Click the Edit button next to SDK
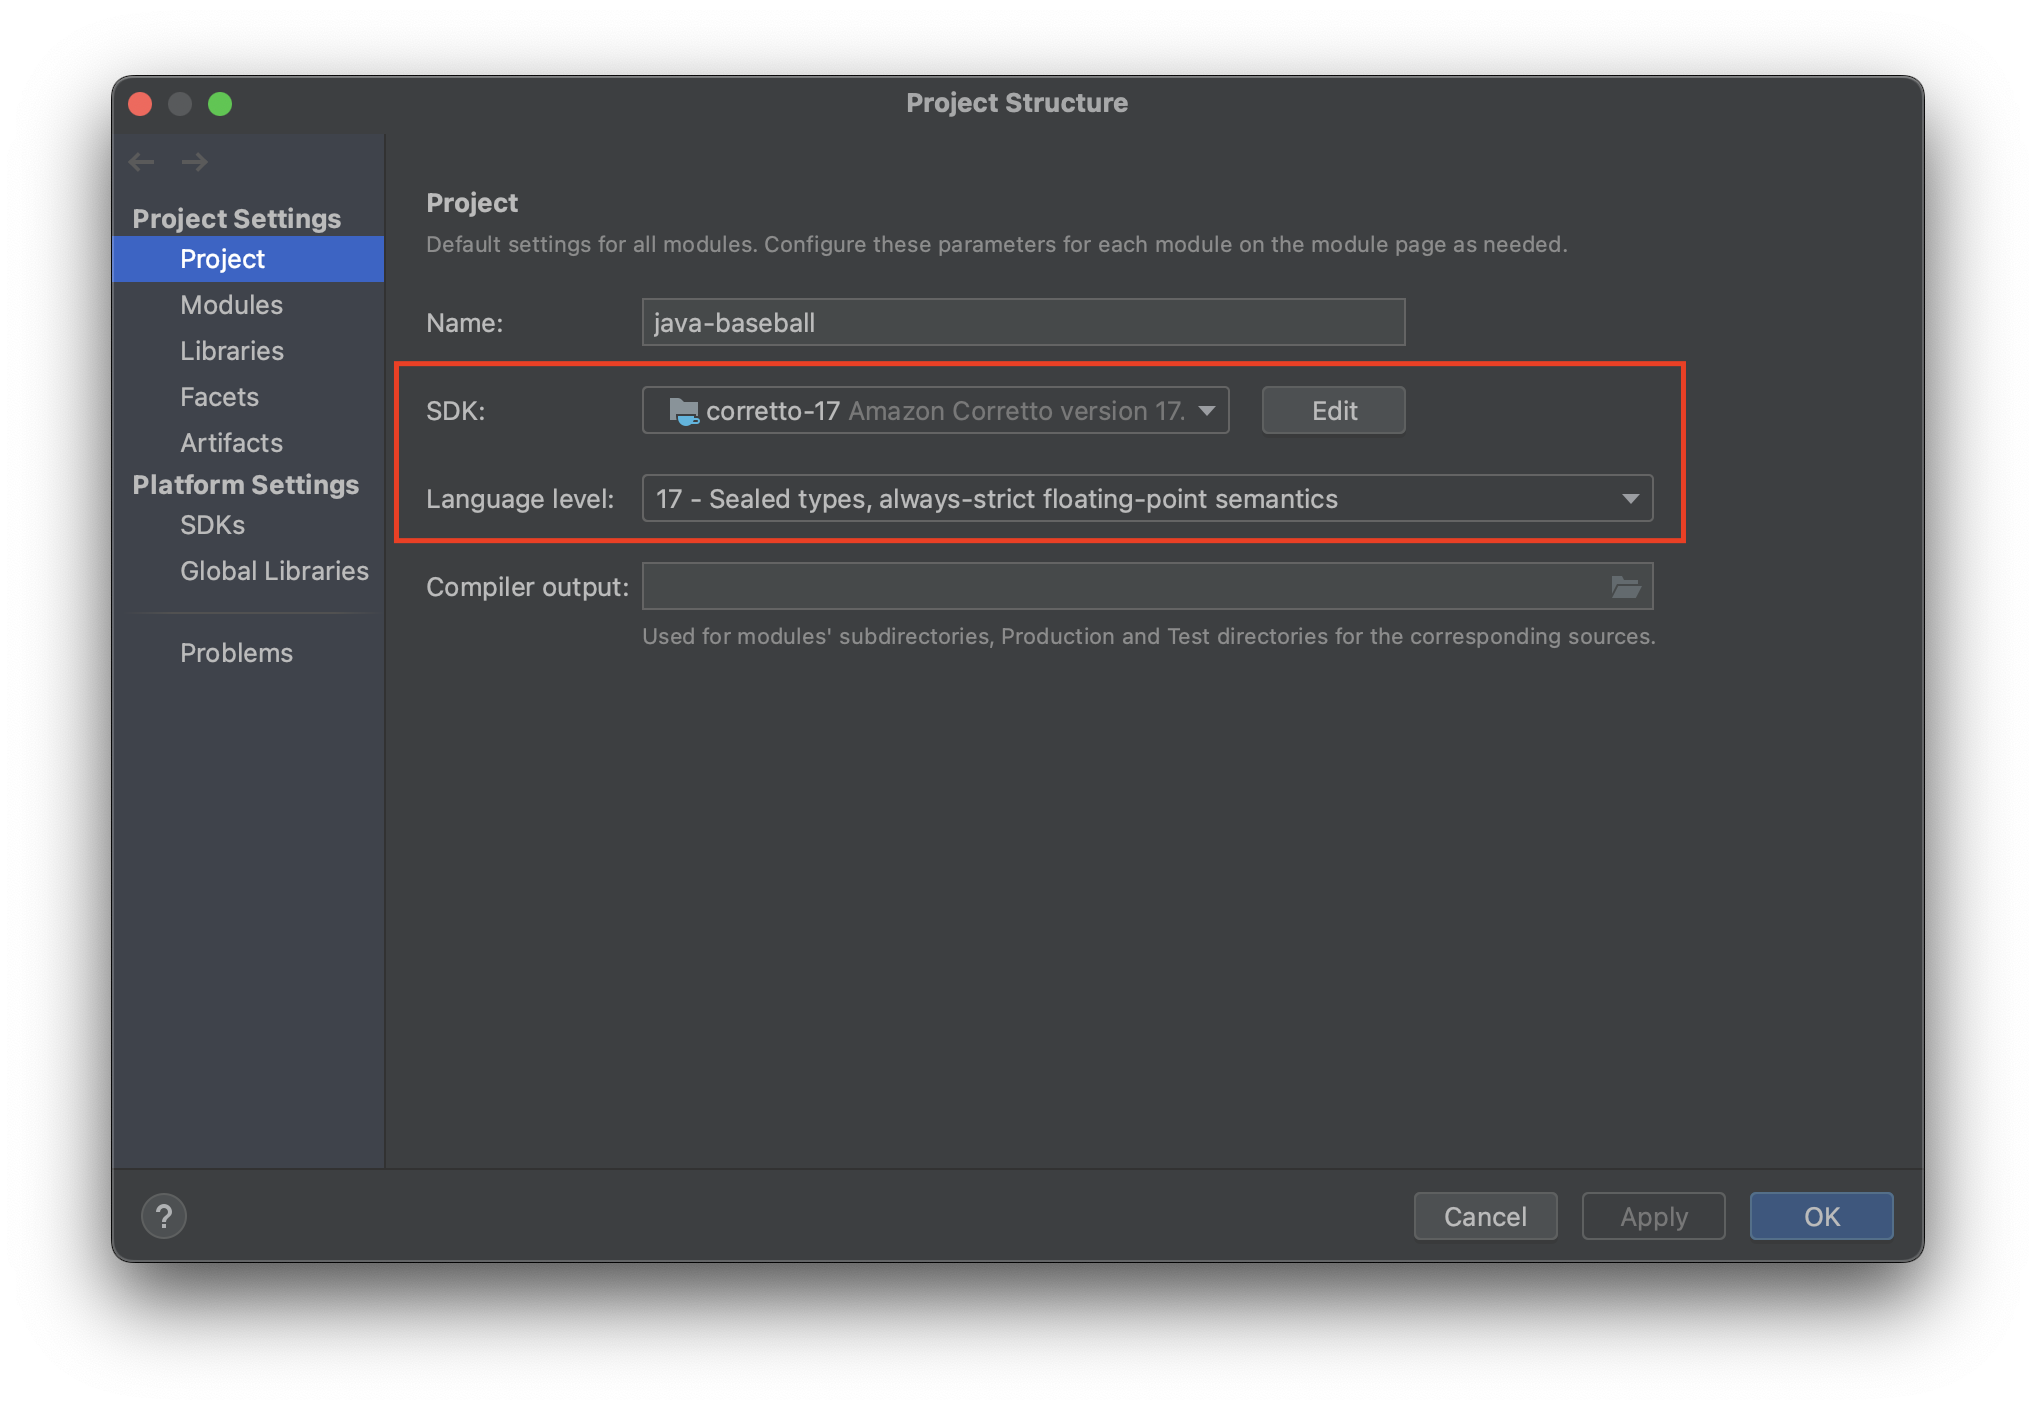 (1333, 411)
